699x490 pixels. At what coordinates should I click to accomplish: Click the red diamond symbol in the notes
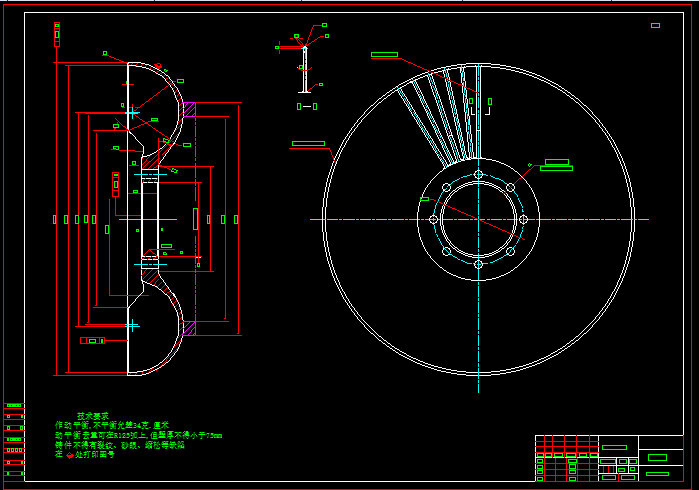click(x=70, y=455)
